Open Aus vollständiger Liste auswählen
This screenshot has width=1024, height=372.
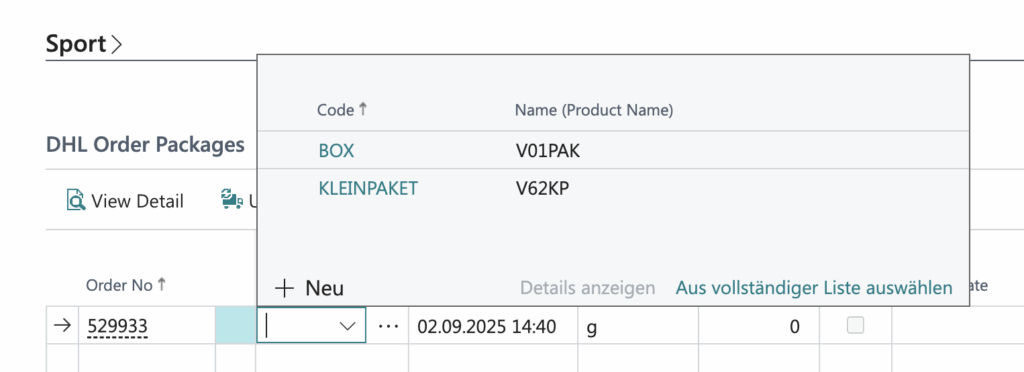point(814,288)
